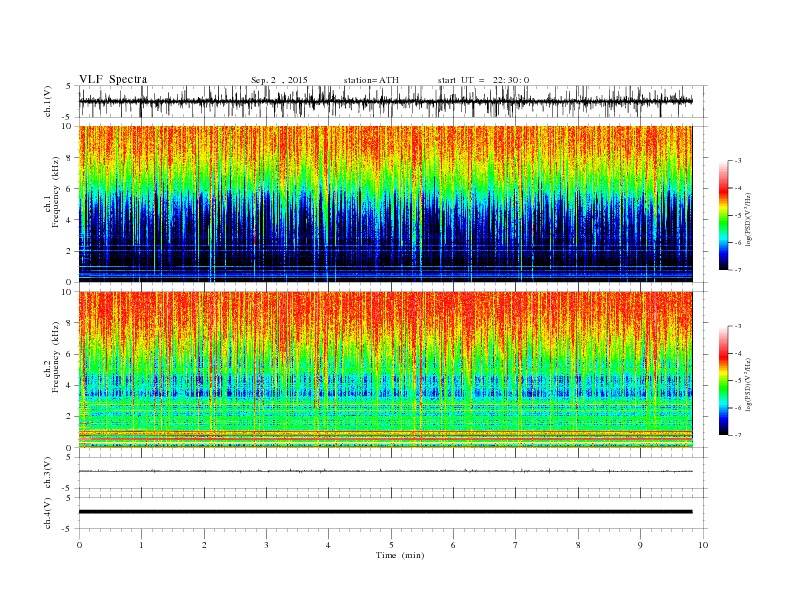
Task: Click the "-3" label on ch.1 color bar
Action: tap(738, 161)
